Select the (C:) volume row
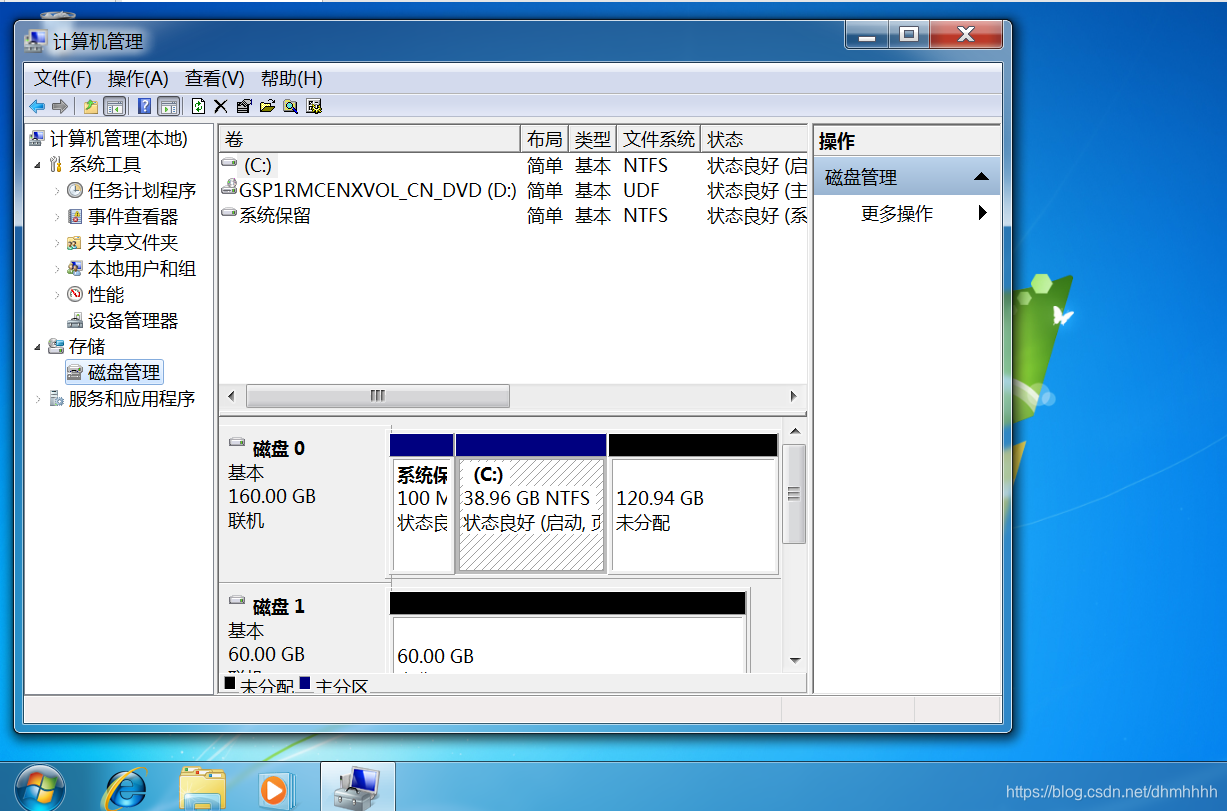The width and height of the screenshot is (1227, 811). (513, 166)
